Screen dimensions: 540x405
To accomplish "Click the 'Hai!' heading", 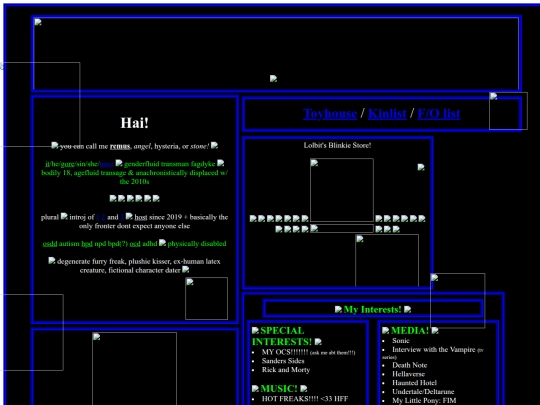I will (x=134, y=123).
